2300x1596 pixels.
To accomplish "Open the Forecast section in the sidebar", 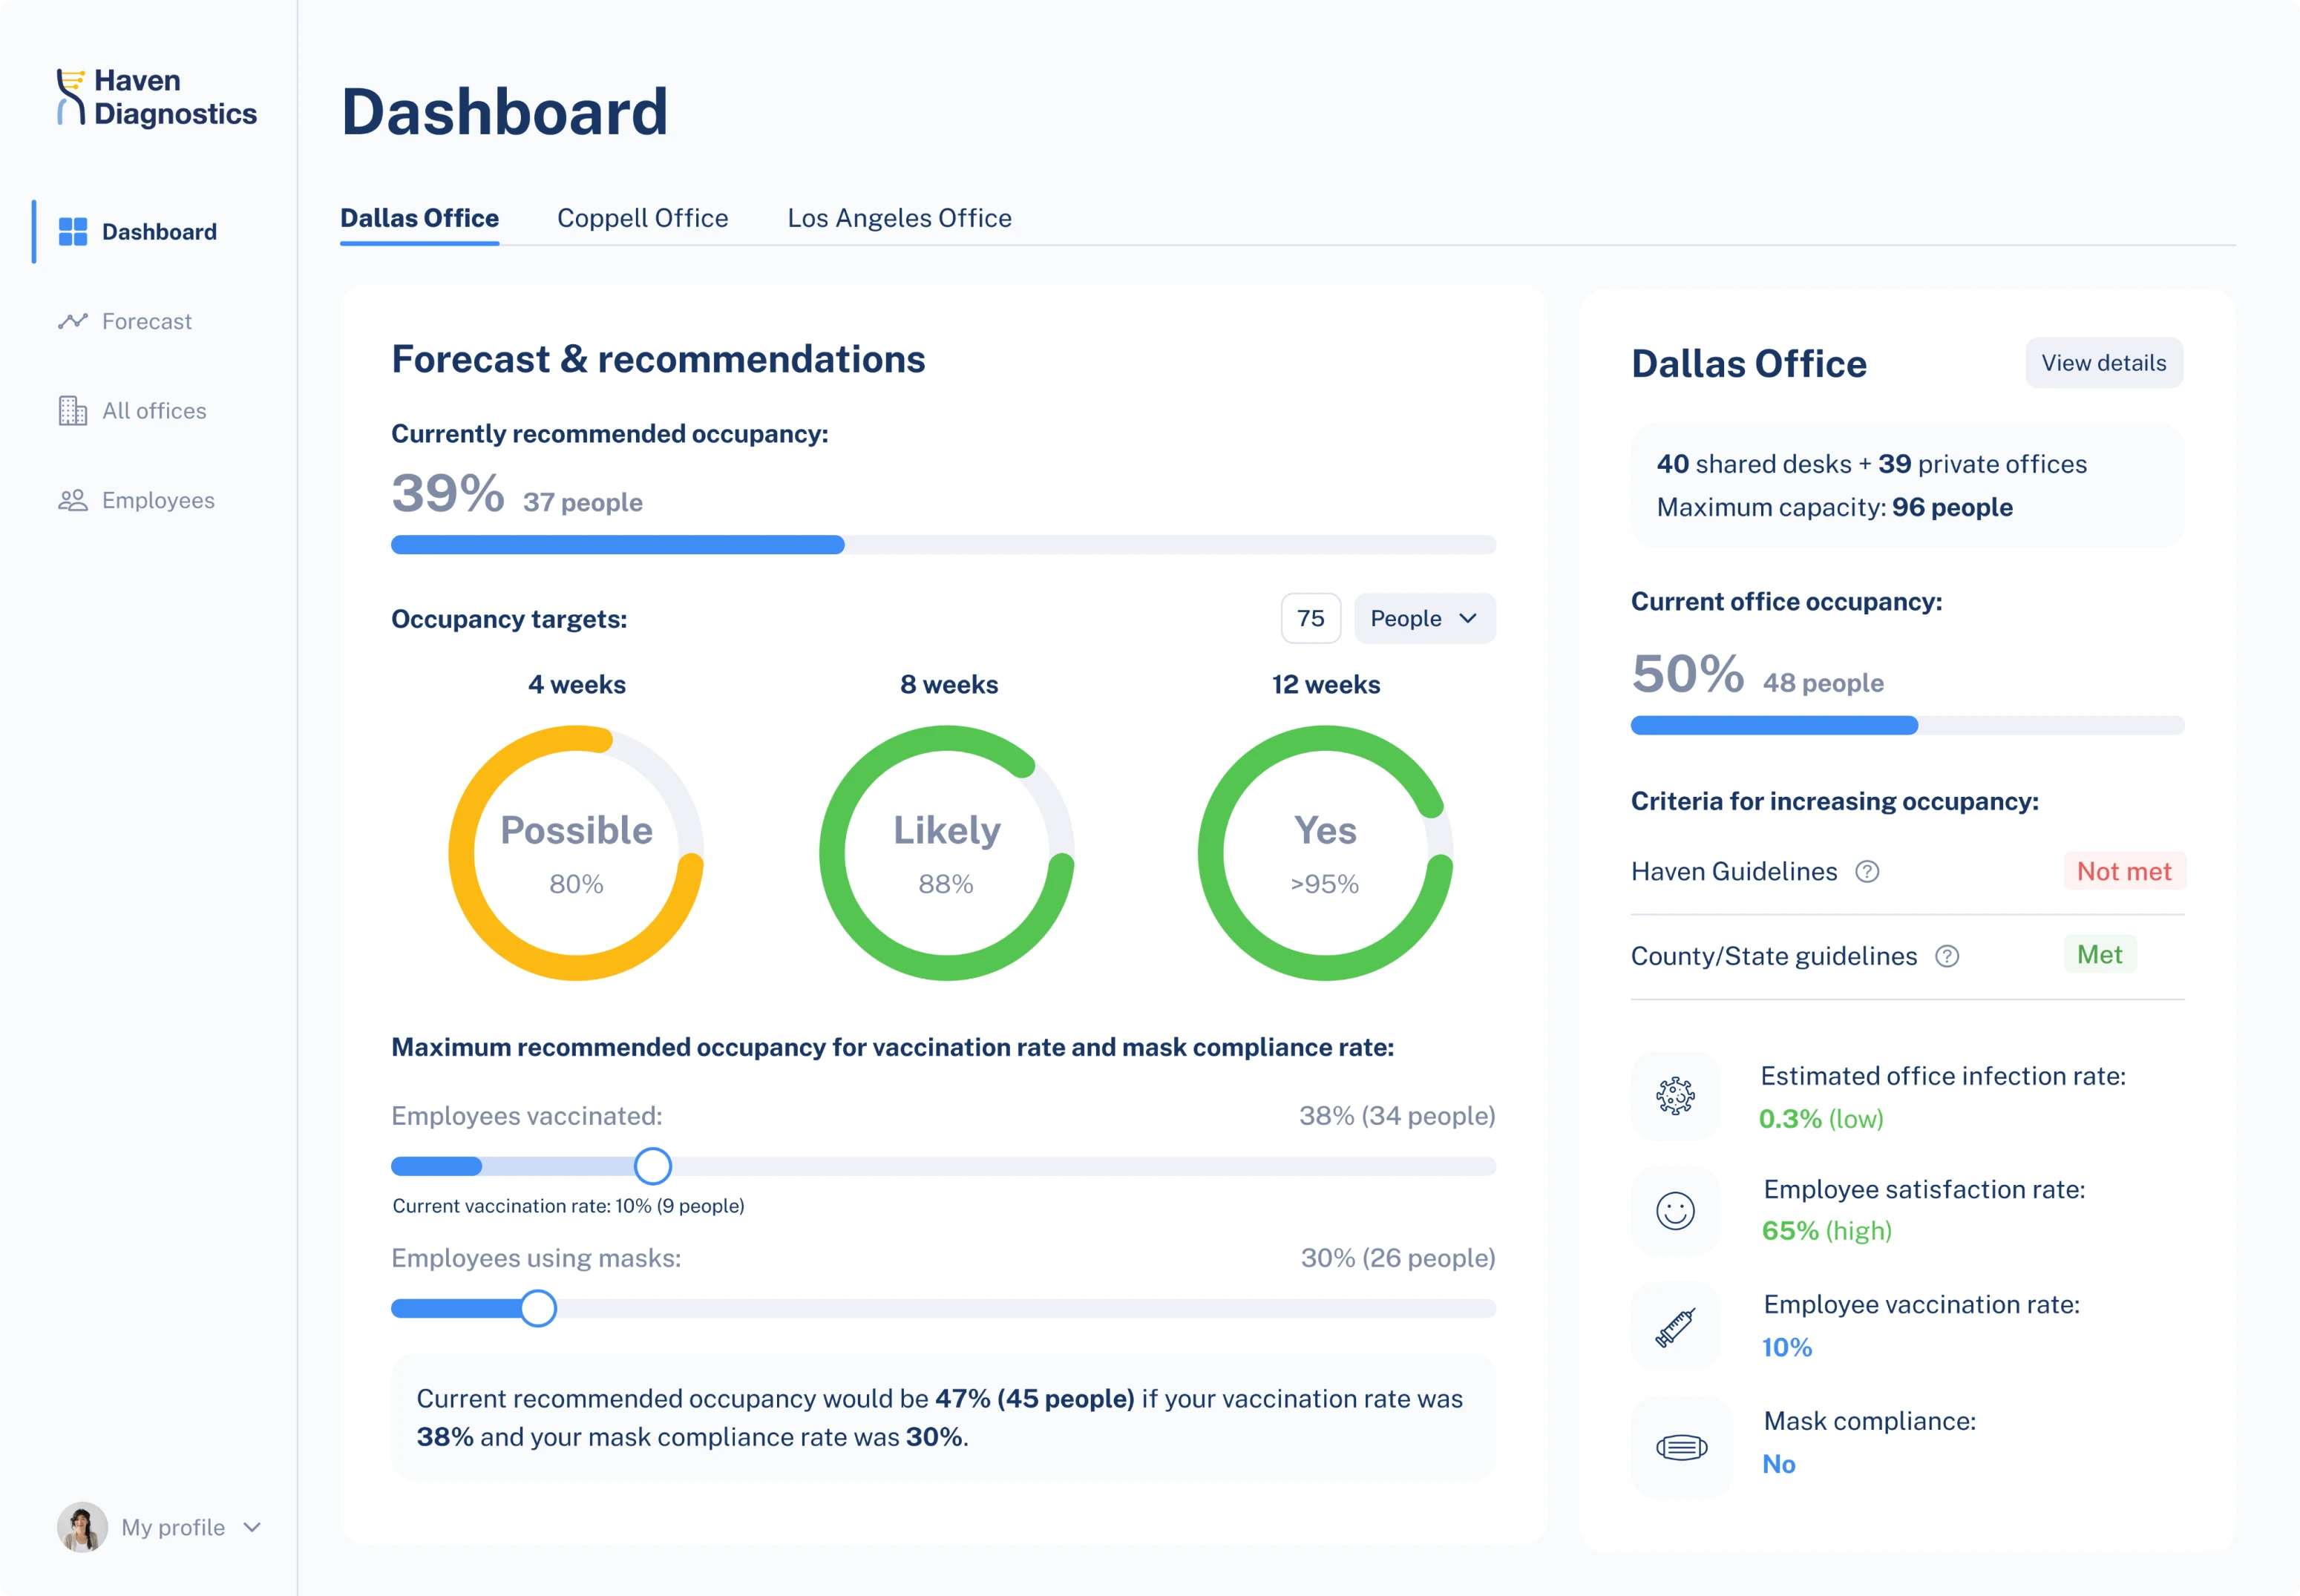I will point(147,321).
